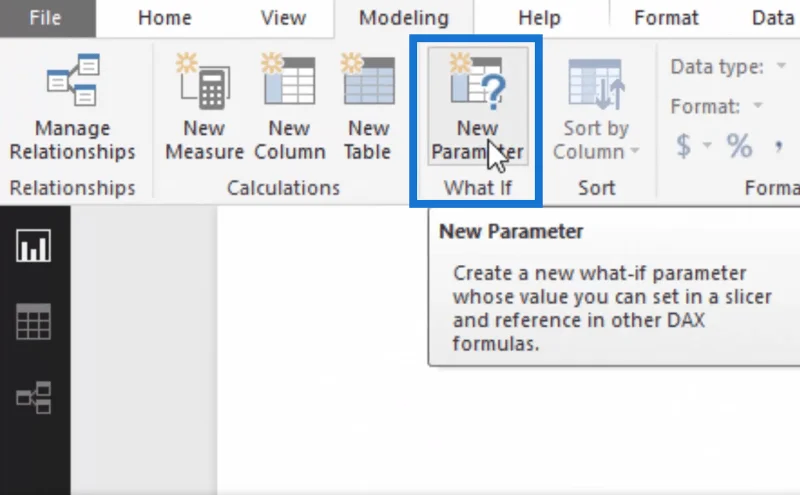Apply thousands separator comma format
800x495 pixels.
click(779, 146)
